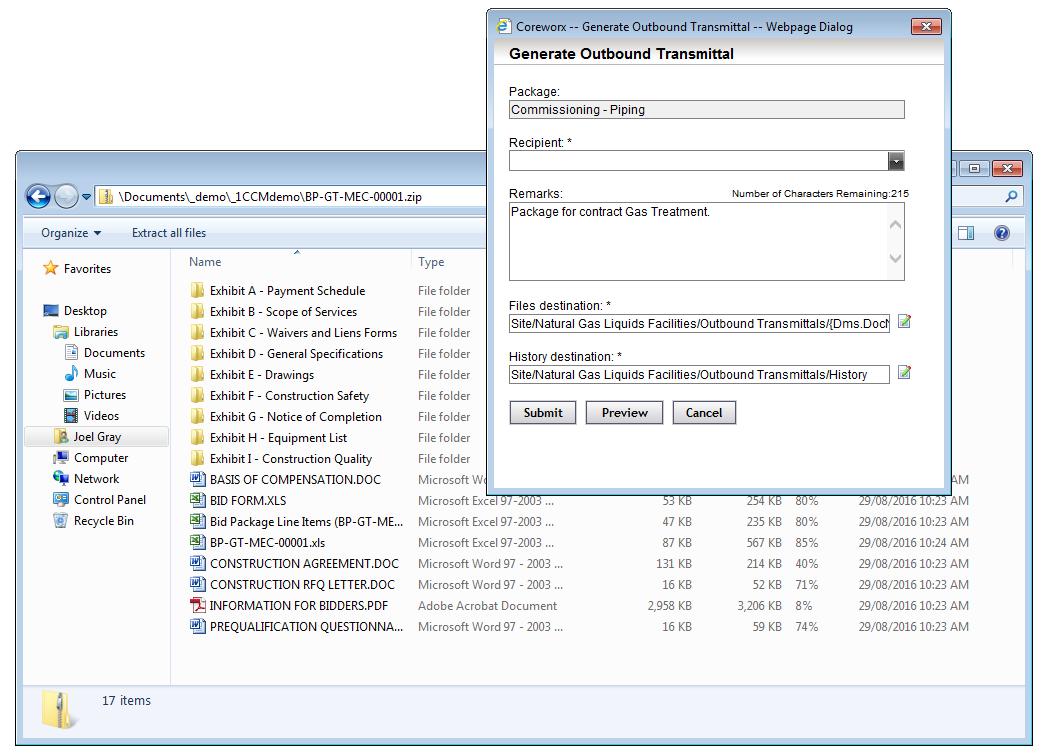Select Exhibit F - Construction Safety folder icon

[197, 396]
